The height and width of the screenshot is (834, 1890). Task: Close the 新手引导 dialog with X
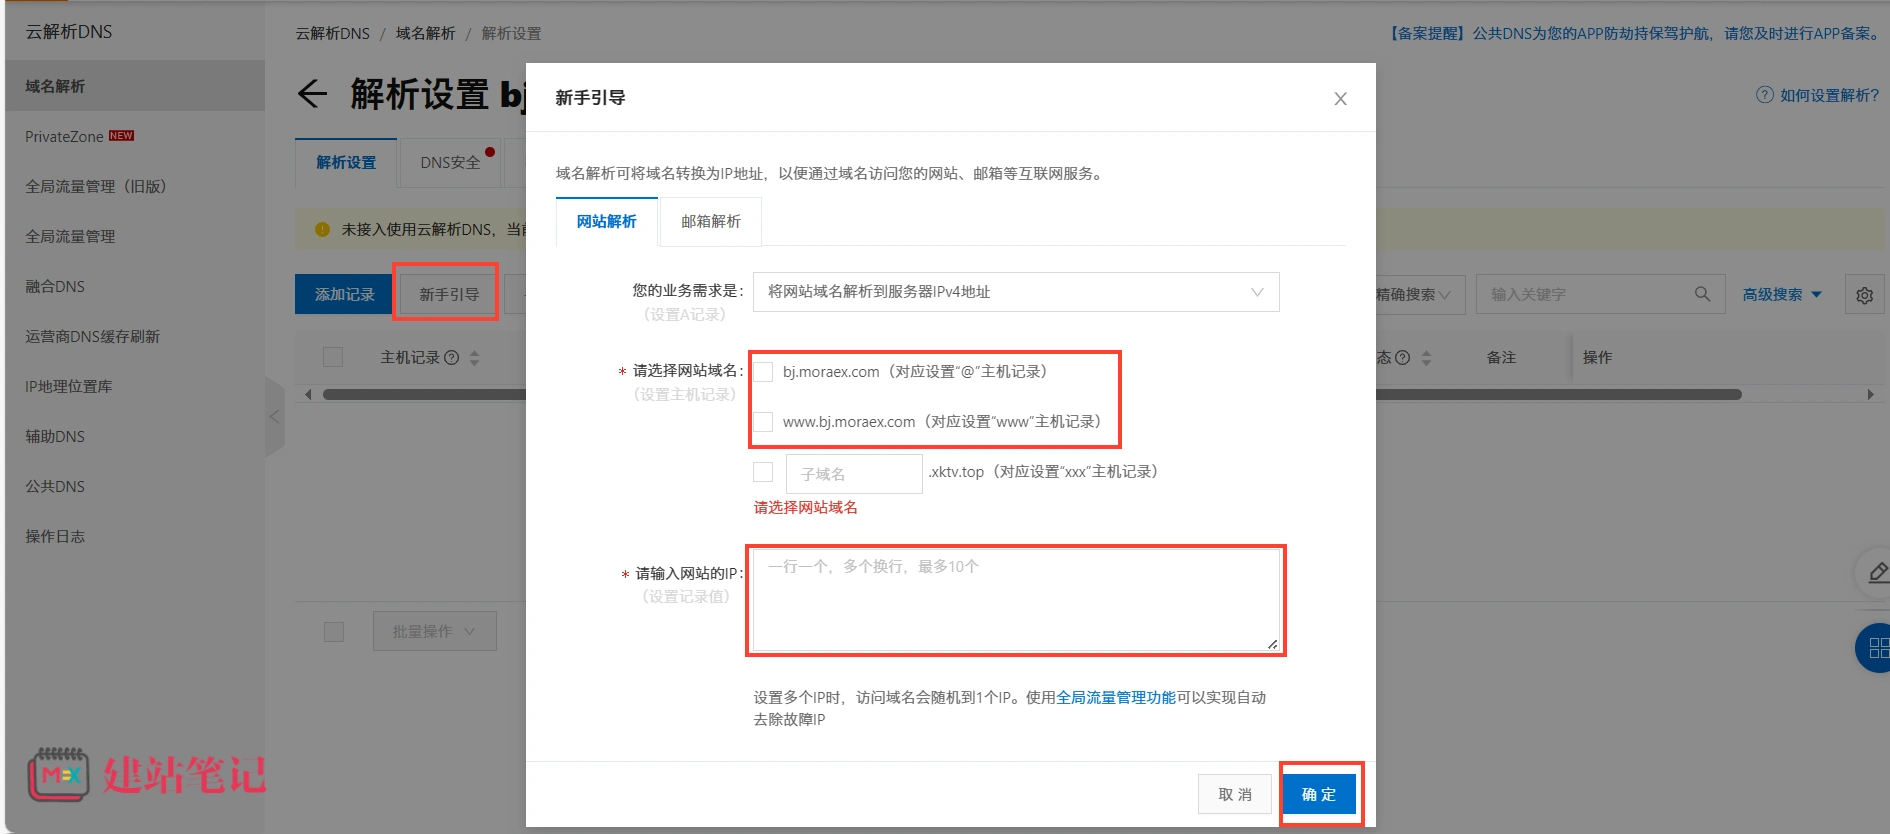(x=1340, y=98)
